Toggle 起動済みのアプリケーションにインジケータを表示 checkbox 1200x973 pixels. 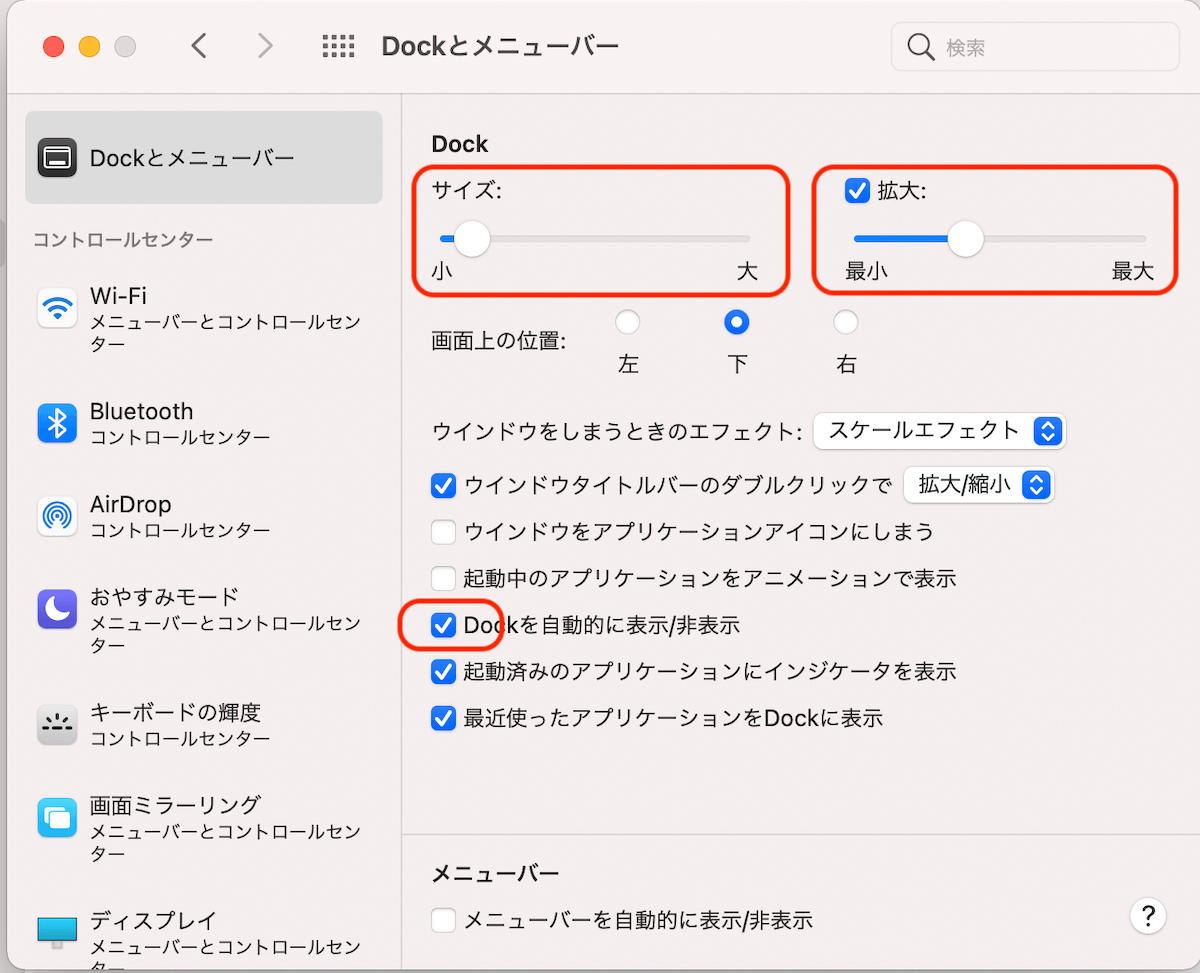tap(443, 671)
